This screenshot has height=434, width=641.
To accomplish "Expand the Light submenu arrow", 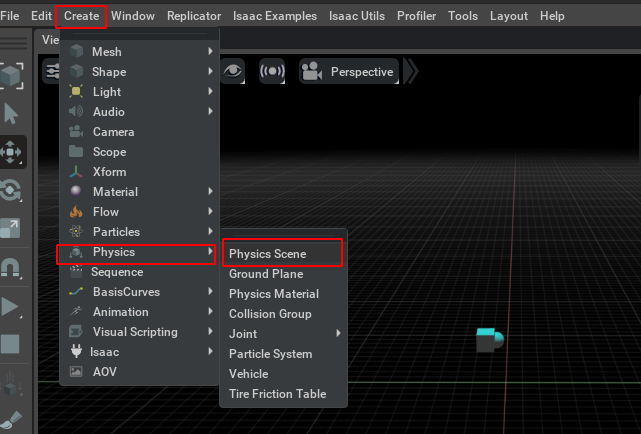I will [x=210, y=91].
